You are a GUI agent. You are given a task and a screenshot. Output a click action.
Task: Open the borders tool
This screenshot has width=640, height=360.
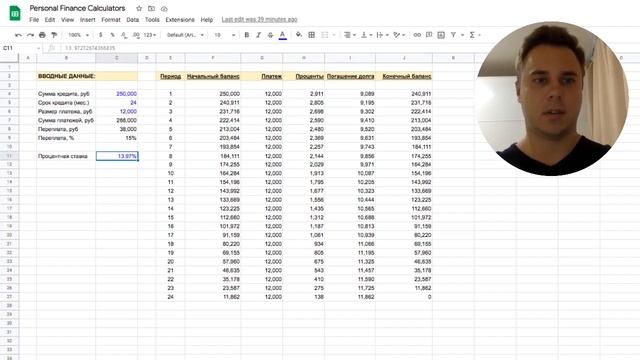click(x=311, y=35)
